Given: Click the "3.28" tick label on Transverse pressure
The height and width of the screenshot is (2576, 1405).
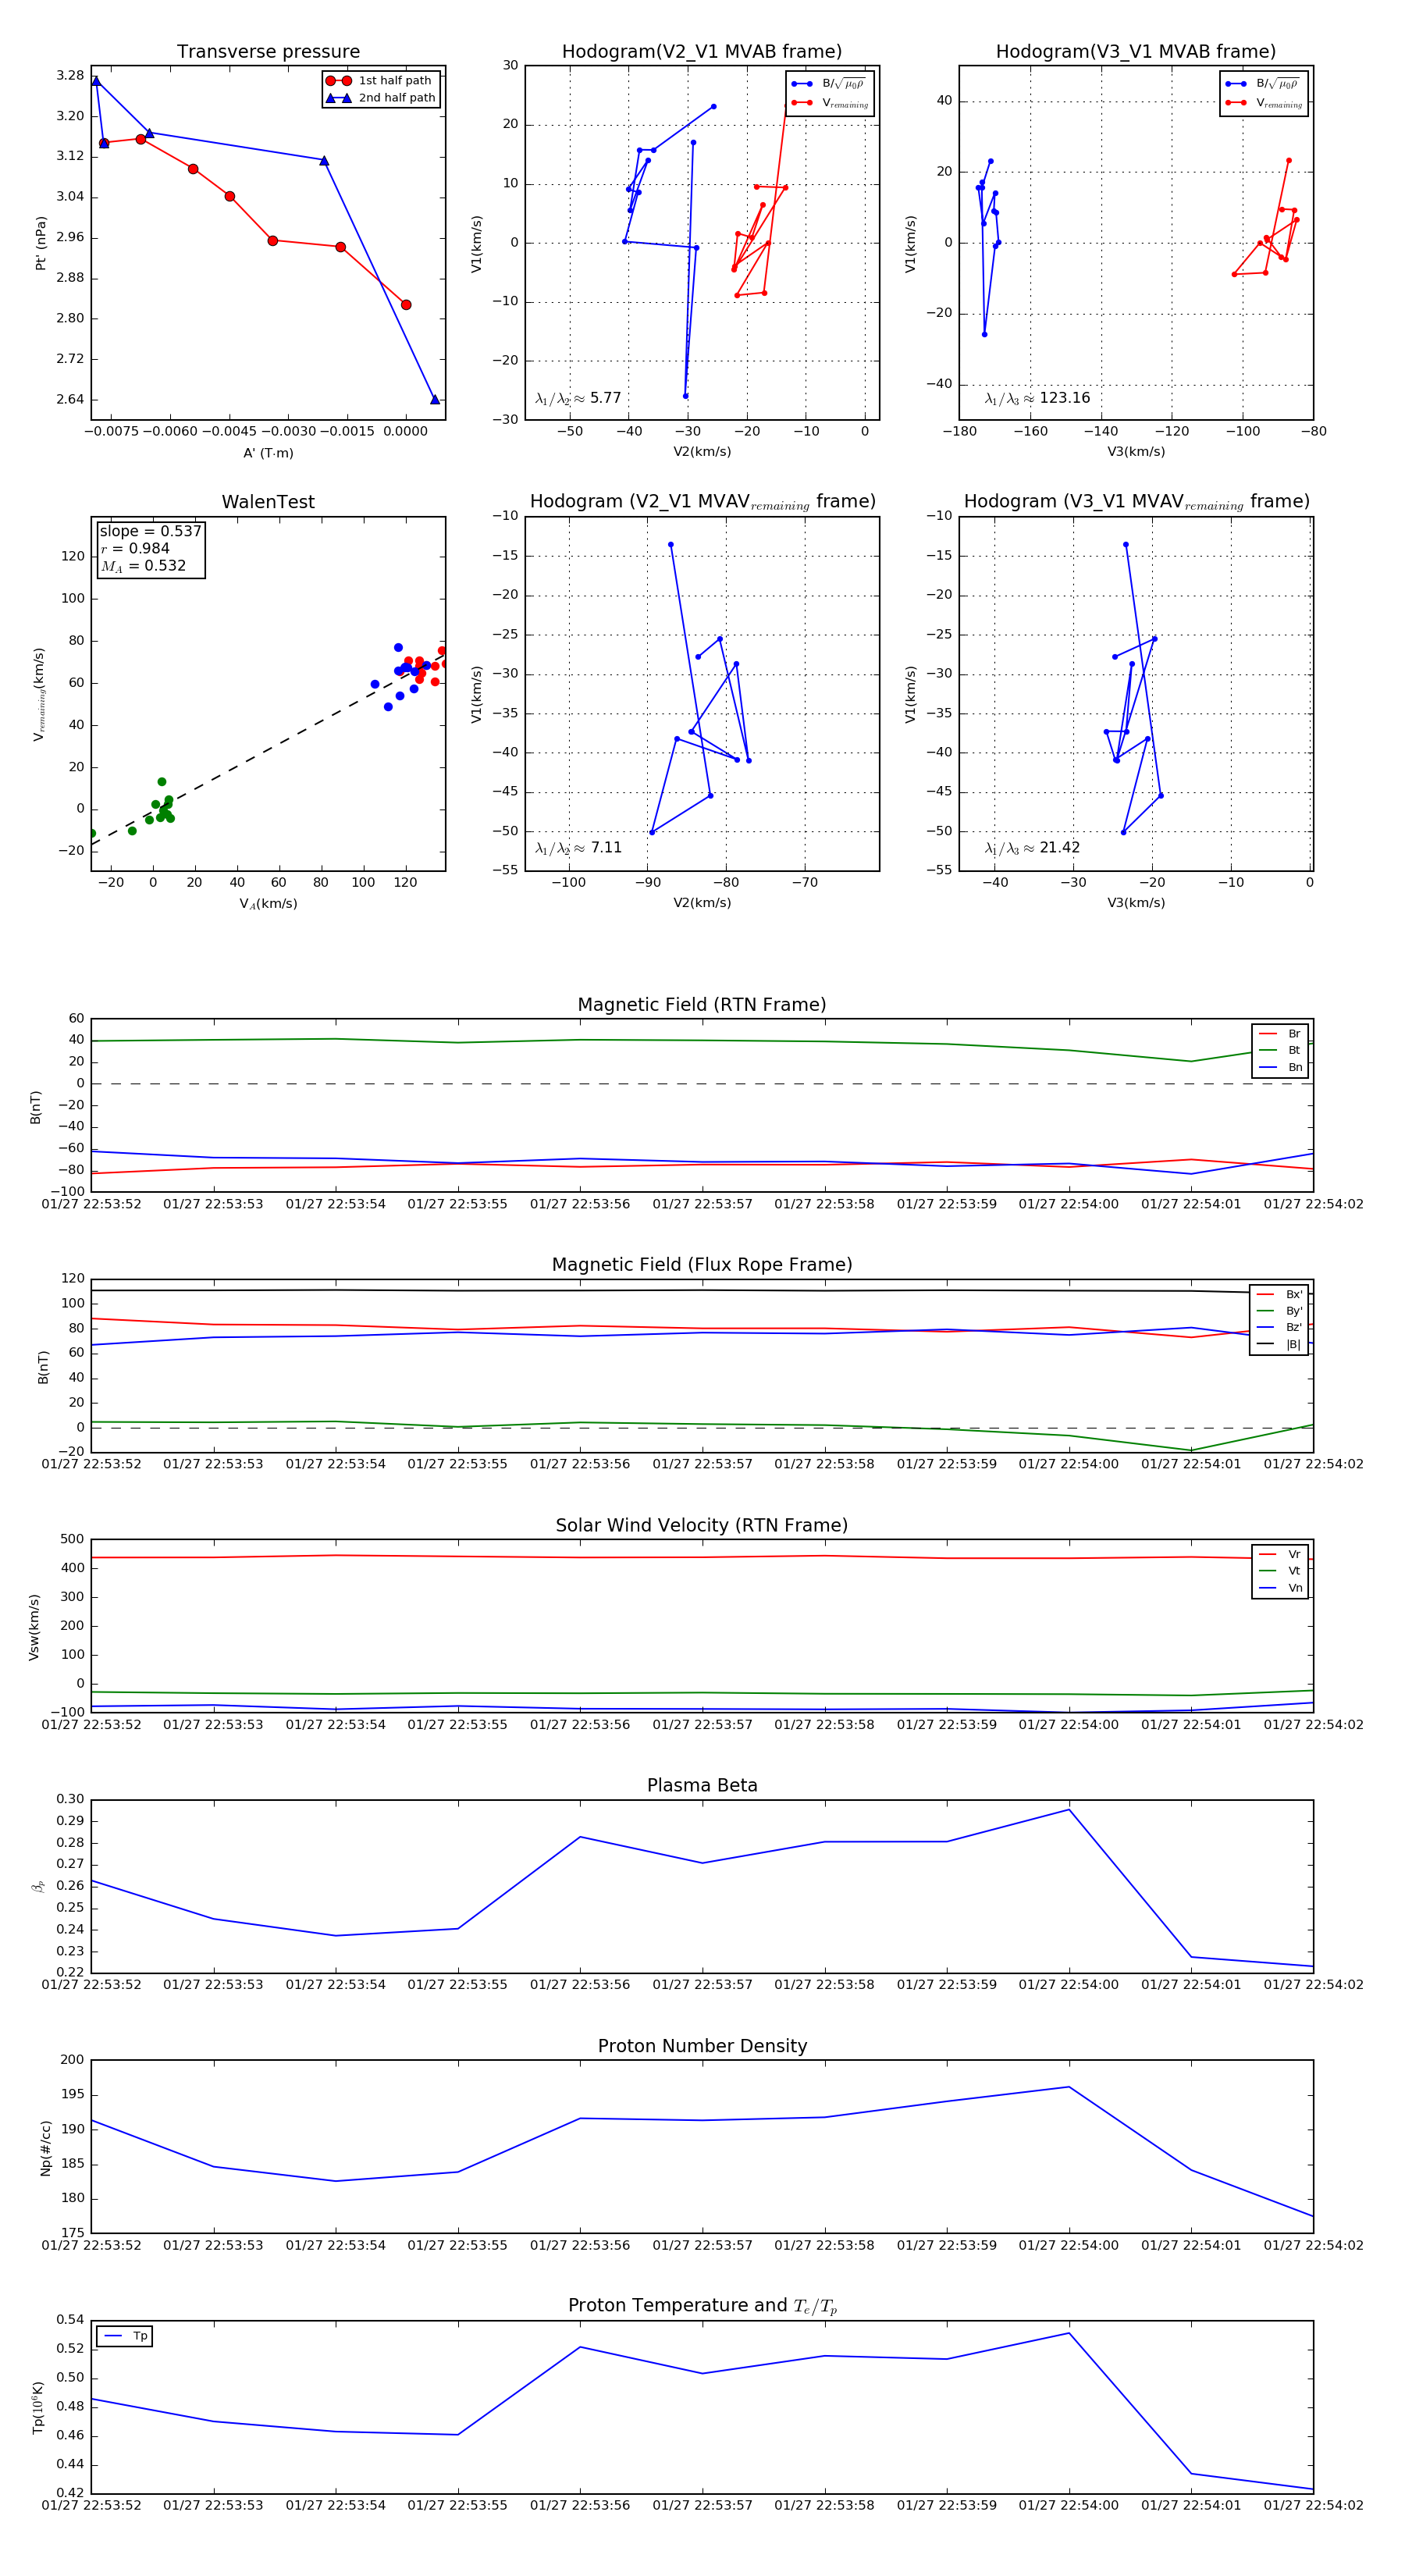Looking at the screenshot, I should click(x=70, y=76).
